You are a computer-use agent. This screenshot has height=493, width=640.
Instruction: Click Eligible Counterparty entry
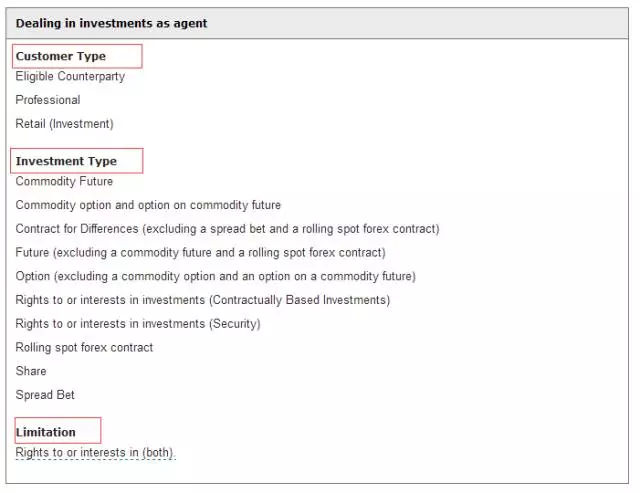tap(70, 76)
